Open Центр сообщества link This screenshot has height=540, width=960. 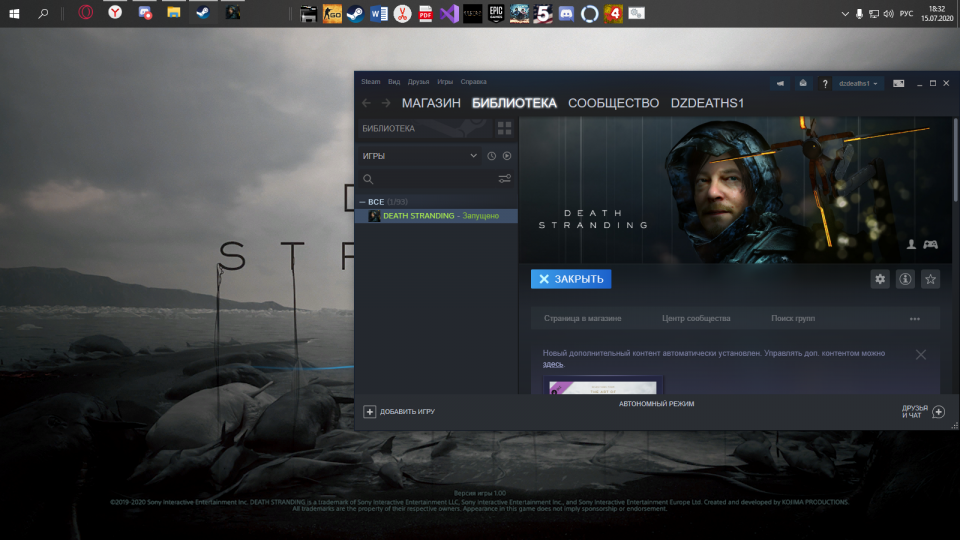pyautogui.click(x=696, y=318)
